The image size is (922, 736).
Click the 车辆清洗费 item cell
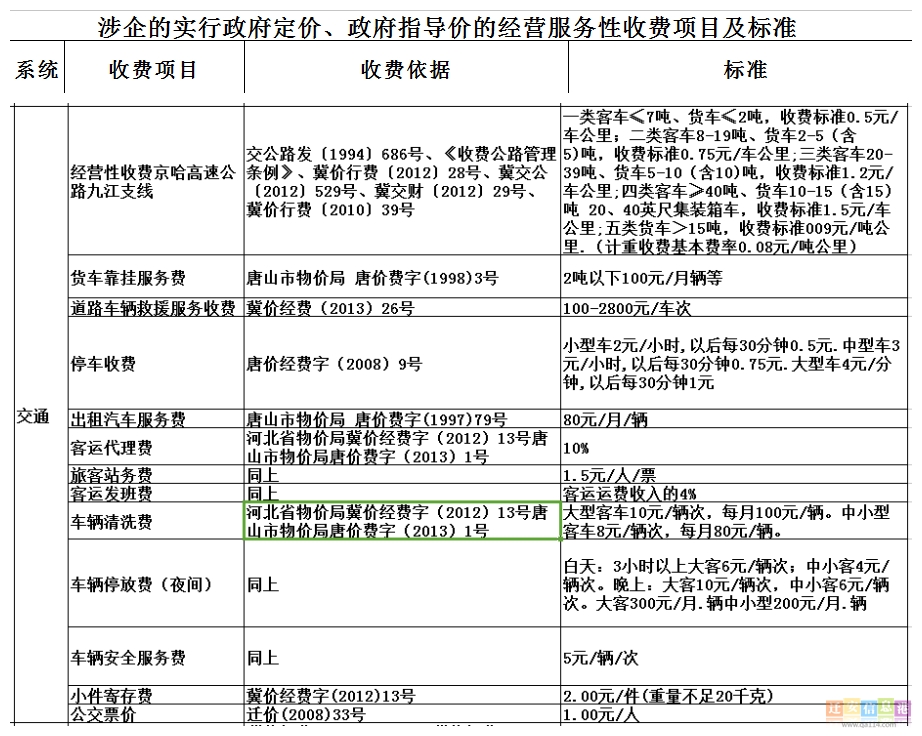pyautogui.click(x=111, y=522)
